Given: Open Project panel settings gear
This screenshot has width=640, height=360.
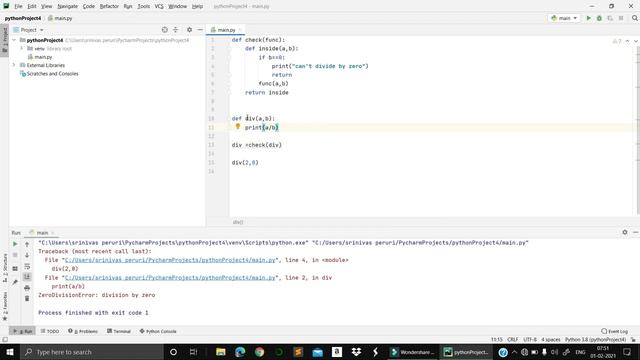Looking at the screenshot, I should click(x=189, y=30).
